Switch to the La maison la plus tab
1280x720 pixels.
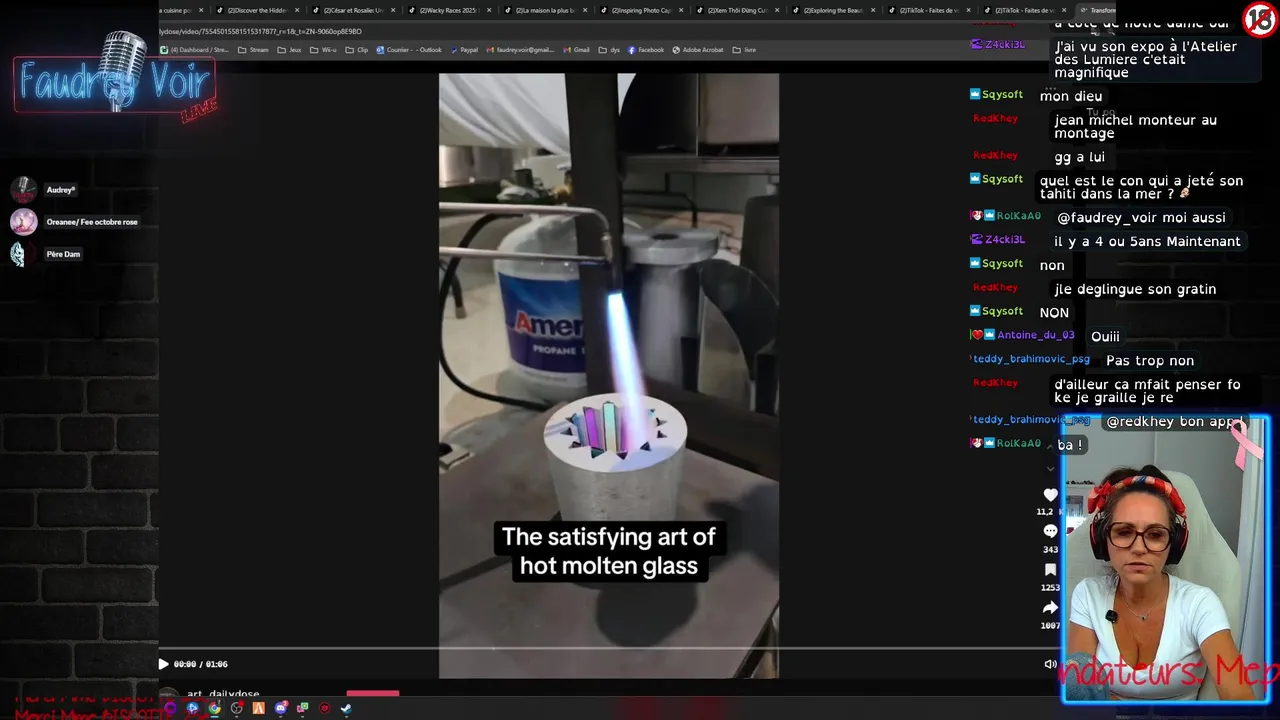(545, 10)
